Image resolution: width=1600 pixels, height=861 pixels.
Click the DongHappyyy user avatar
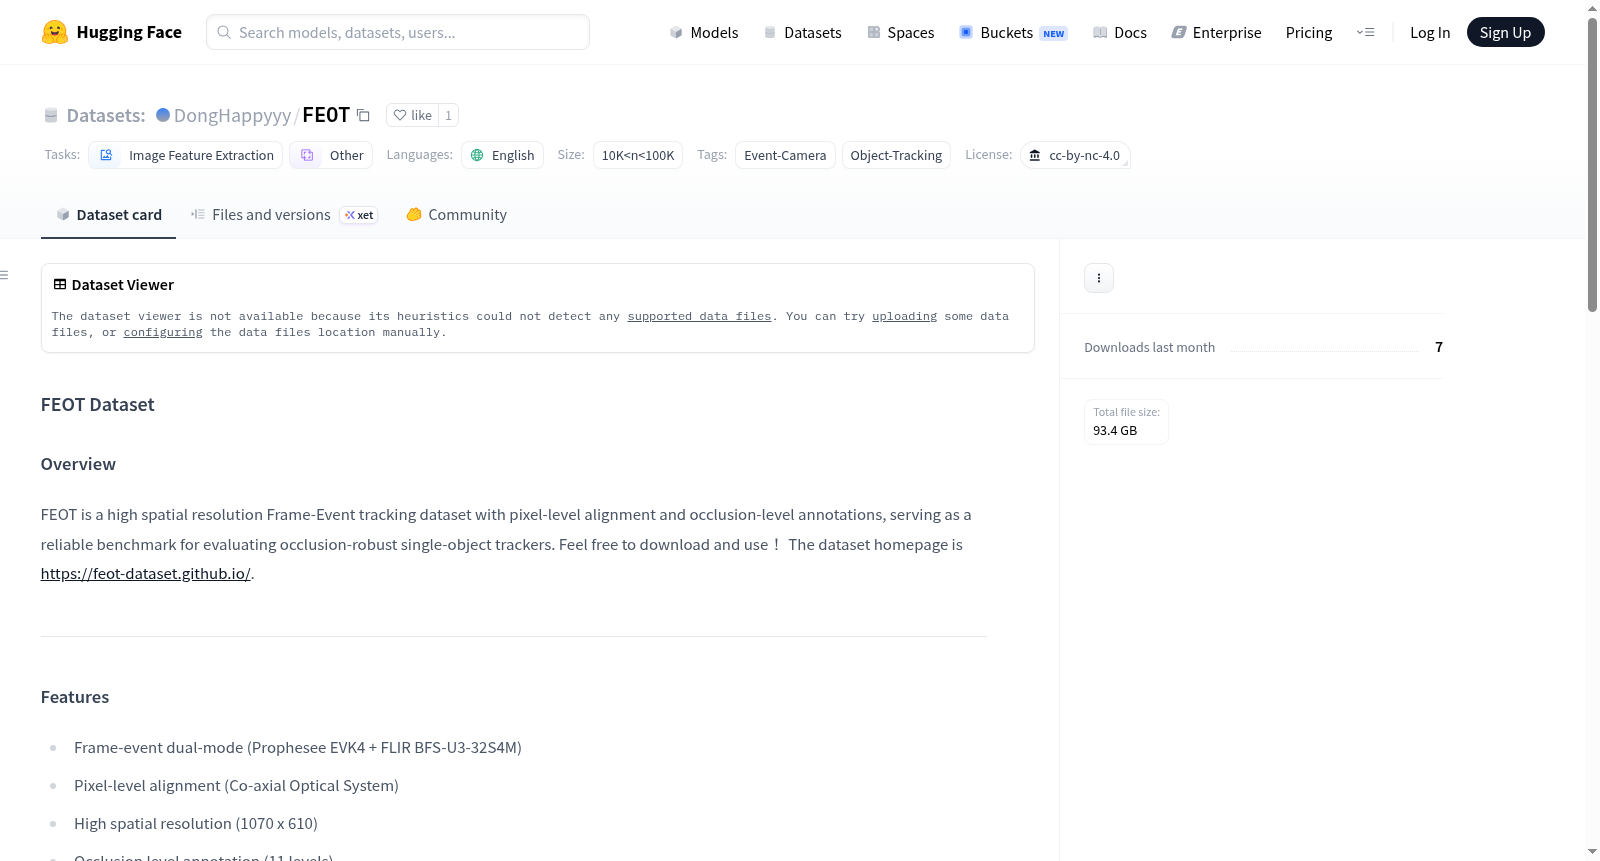click(163, 115)
